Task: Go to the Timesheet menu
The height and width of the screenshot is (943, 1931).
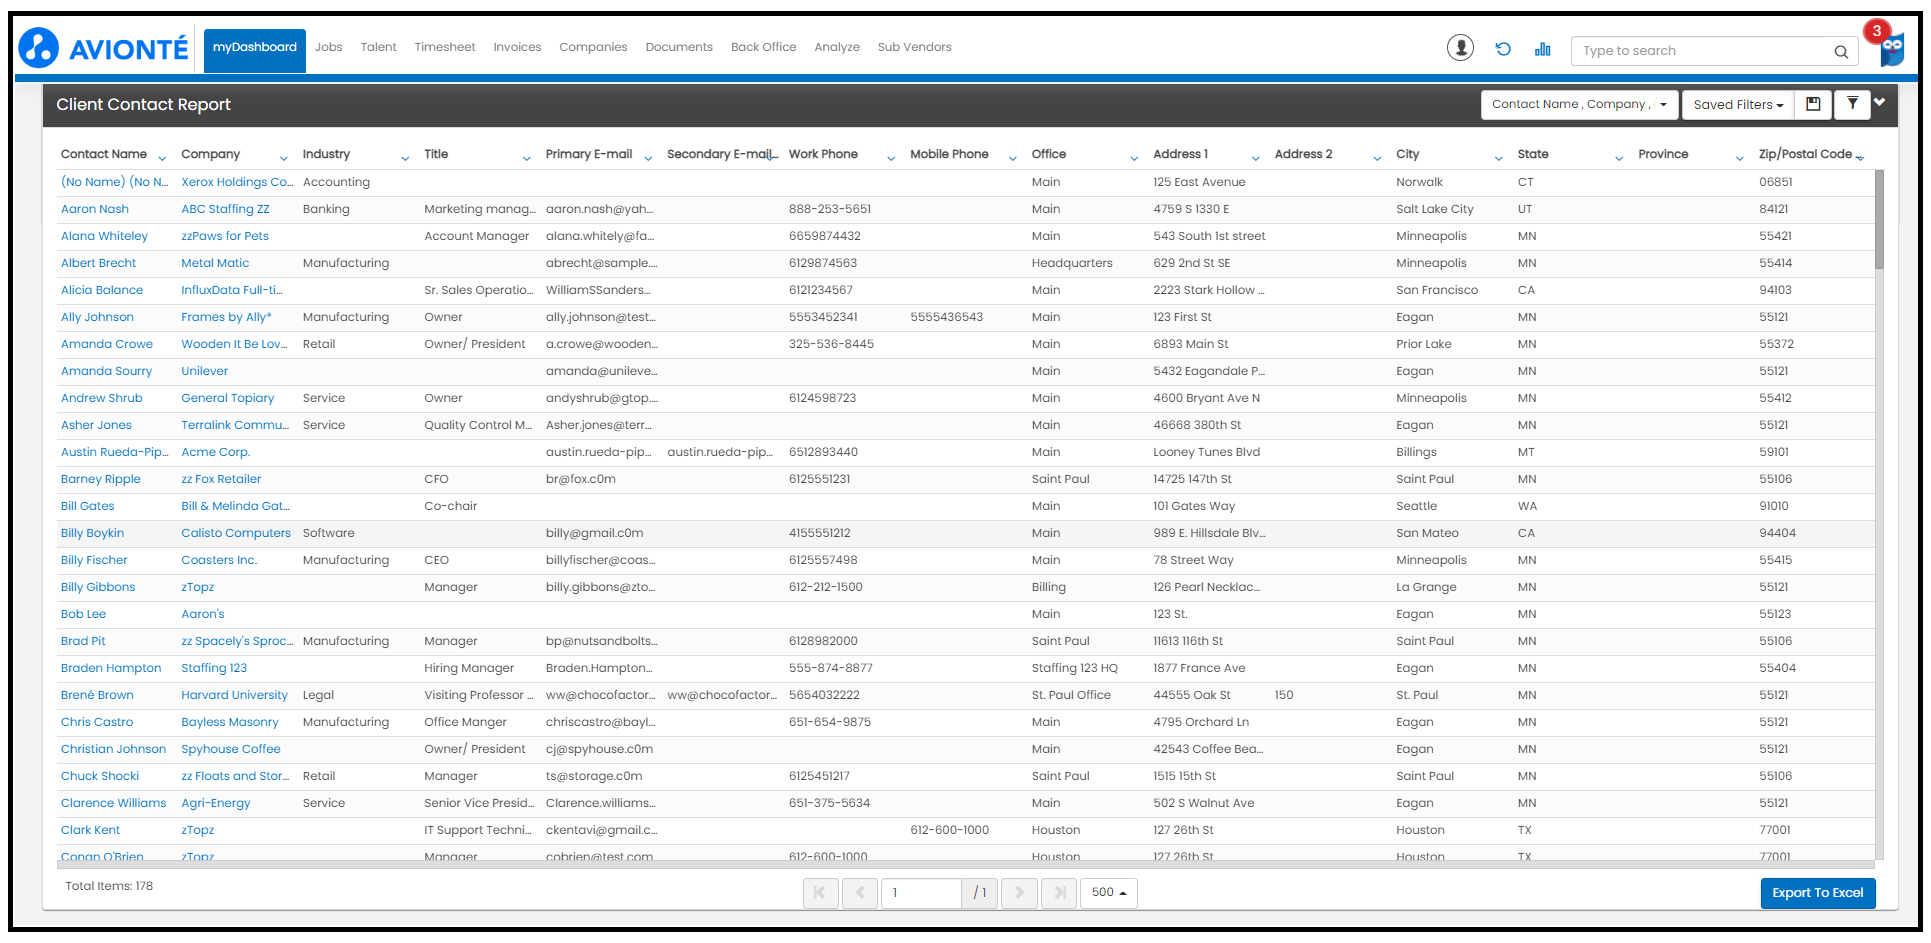Action: point(445,47)
